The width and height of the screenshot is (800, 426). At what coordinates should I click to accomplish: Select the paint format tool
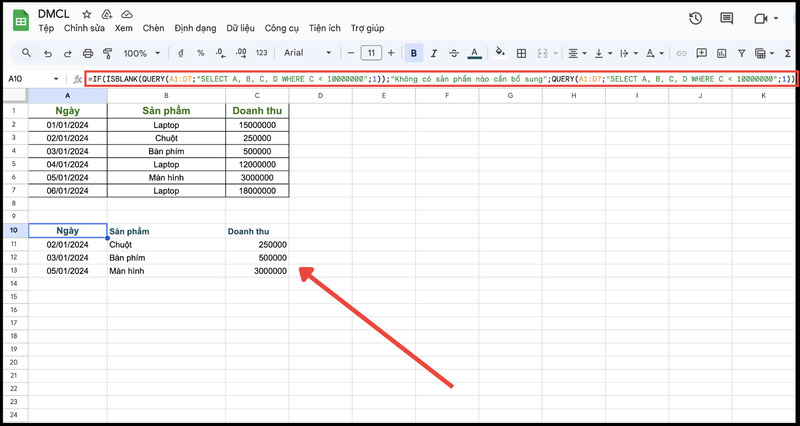tap(108, 53)
